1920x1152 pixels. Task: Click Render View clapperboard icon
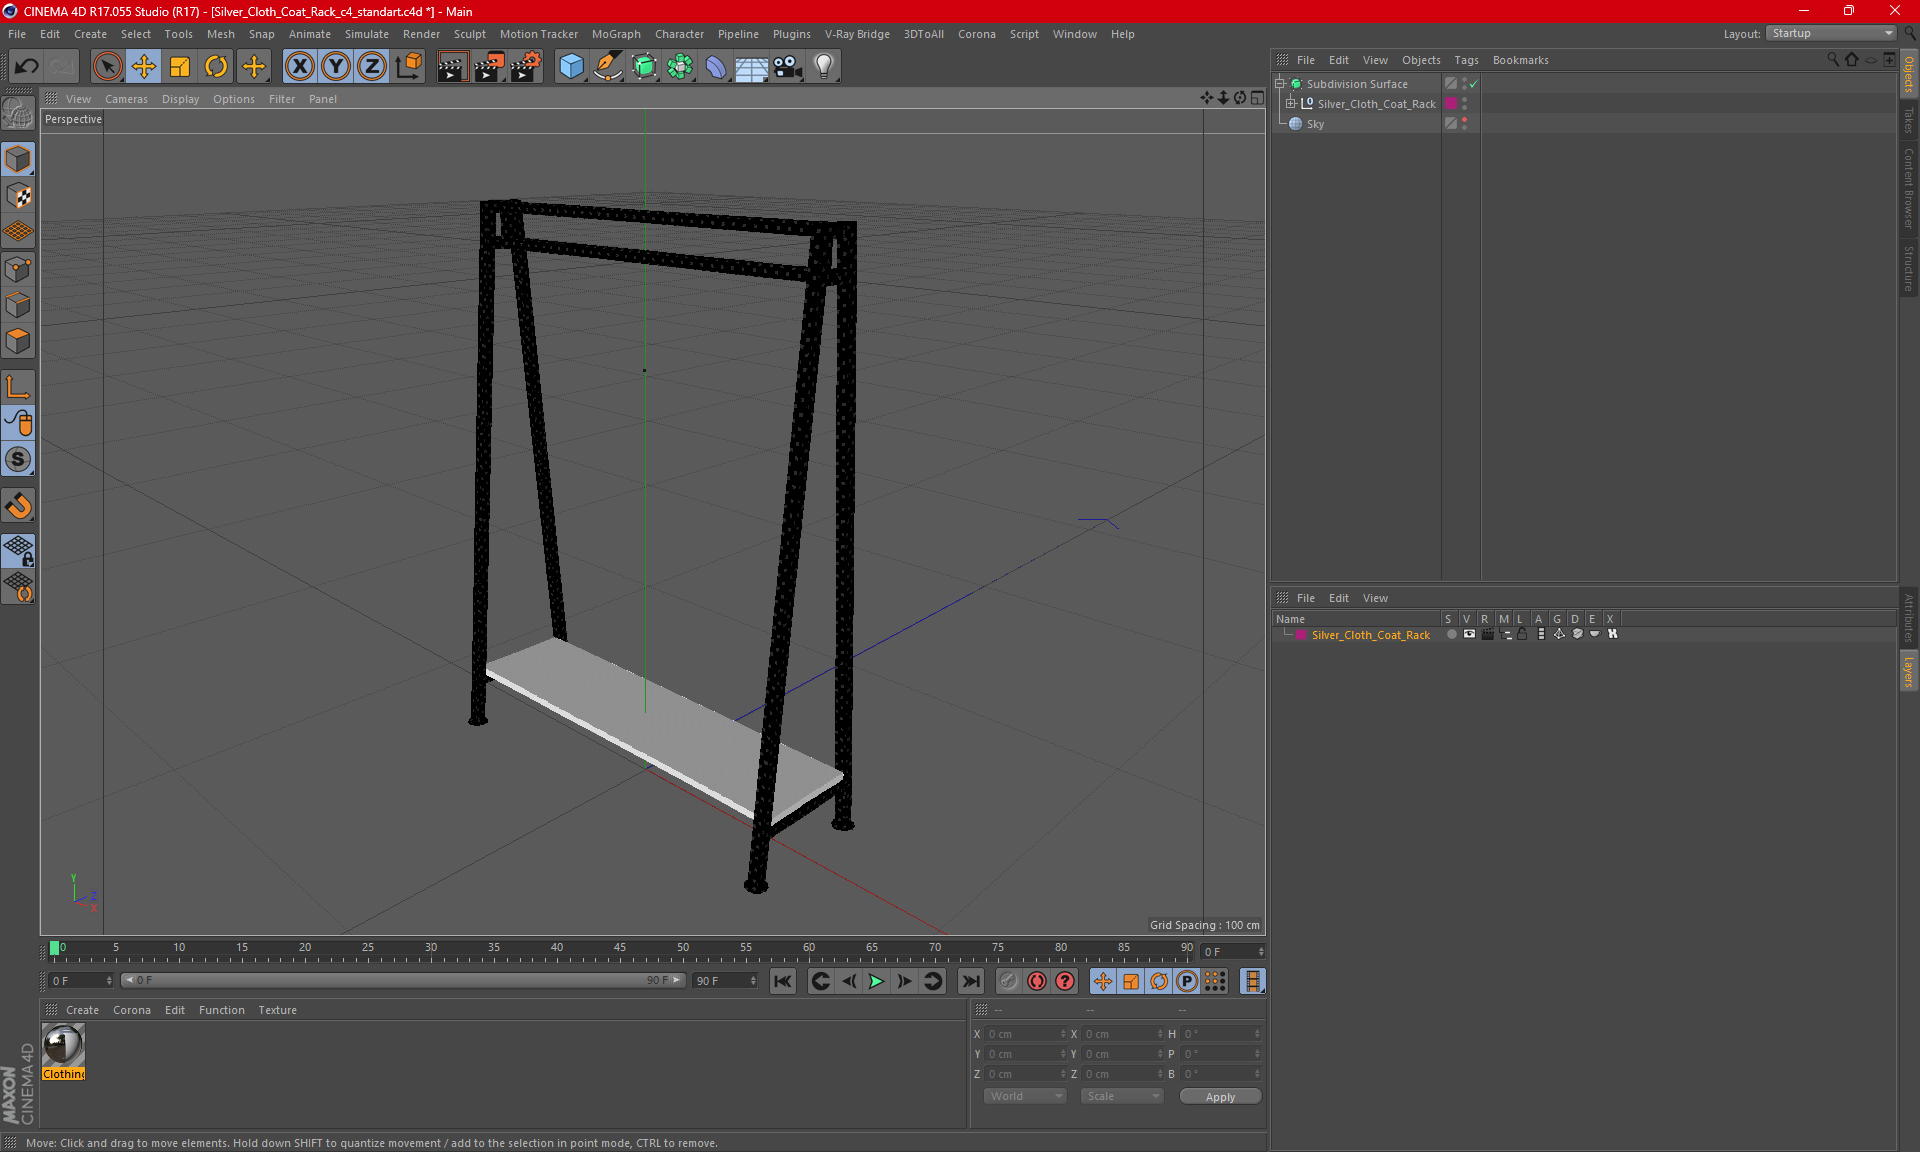tap(452, 67)
